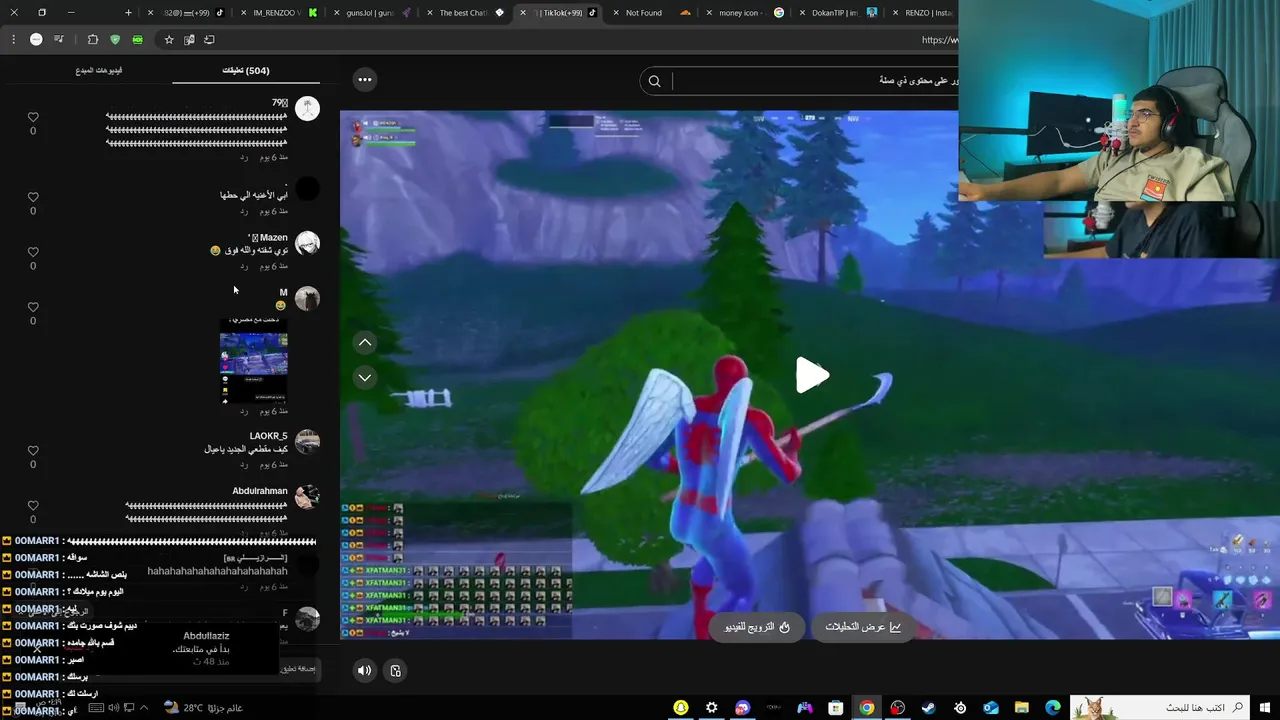Open Abdulrahman's profile avatar
1280x720 pixels.
[307, 497]
